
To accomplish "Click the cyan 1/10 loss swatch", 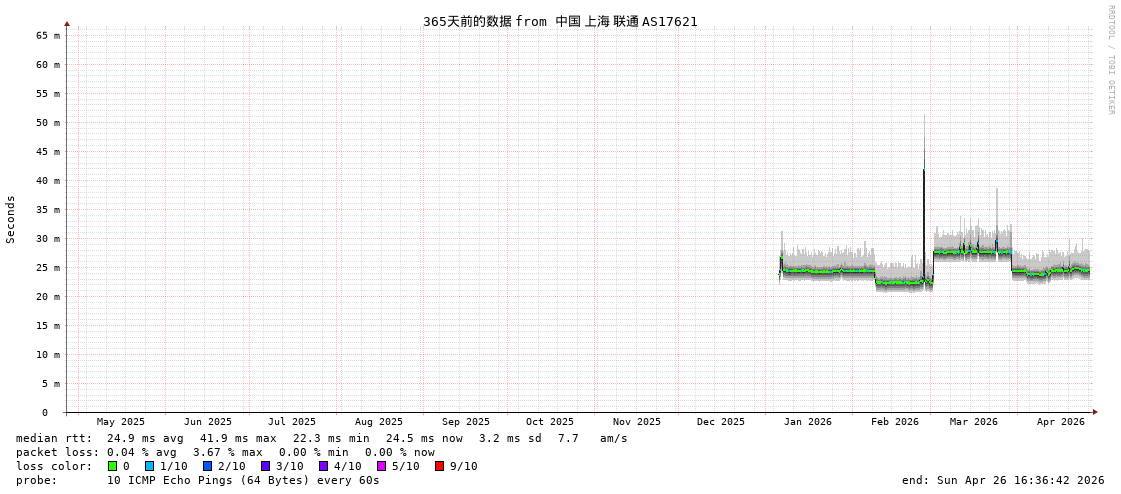I will click(x=149, y=466).
